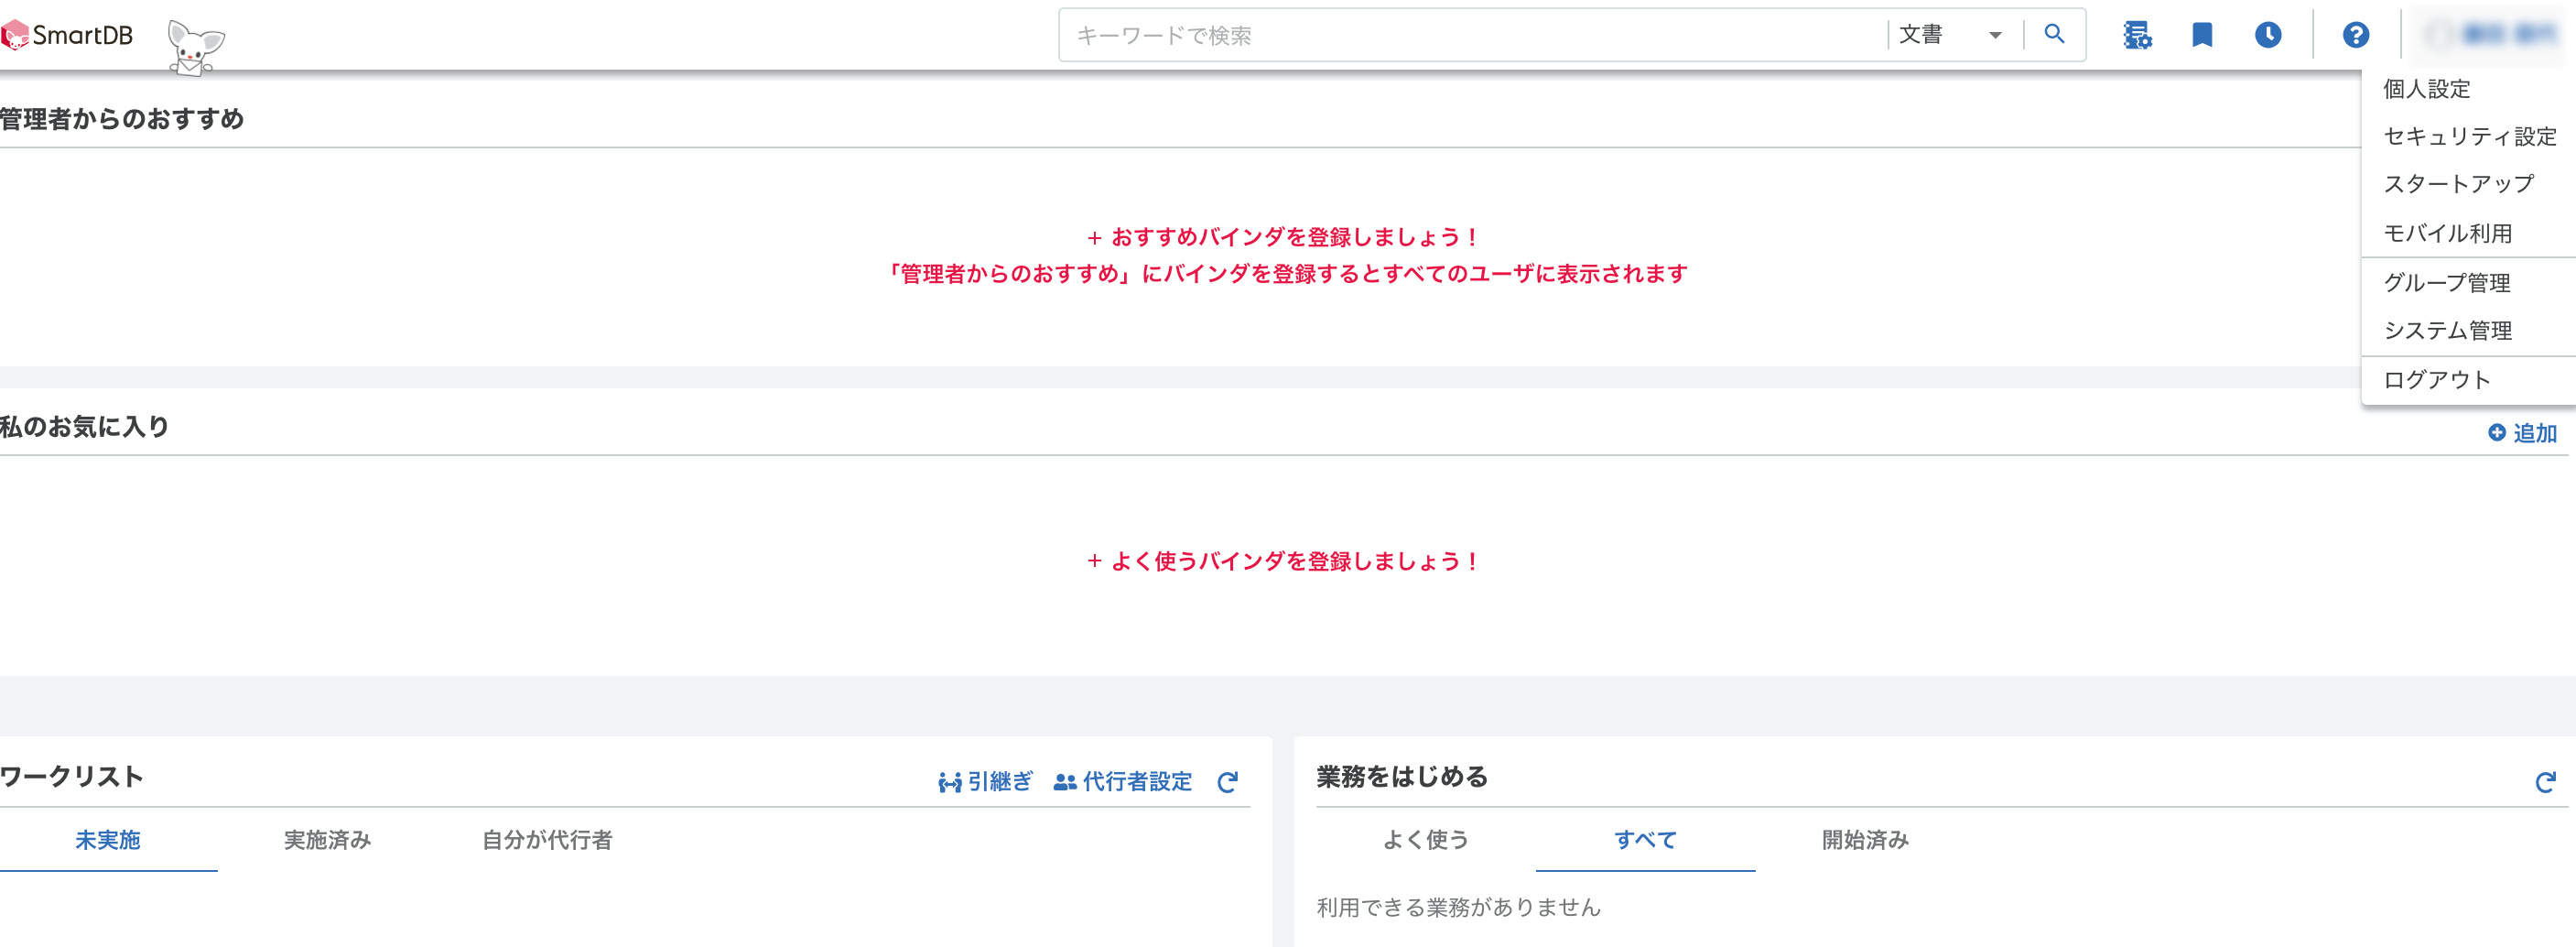Open the bookmarks icon in header
2576x947 pixels.
pos(2202,36)
